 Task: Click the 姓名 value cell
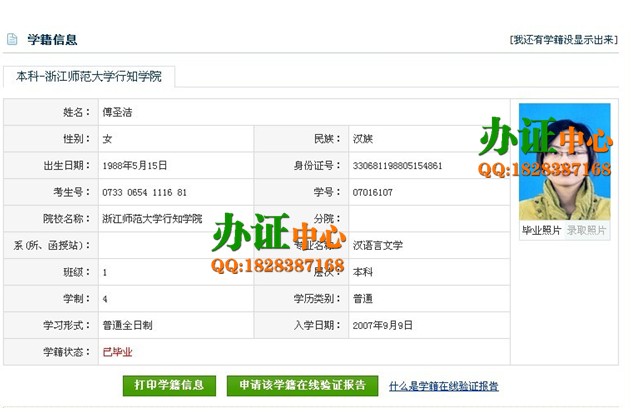(117, 113)
